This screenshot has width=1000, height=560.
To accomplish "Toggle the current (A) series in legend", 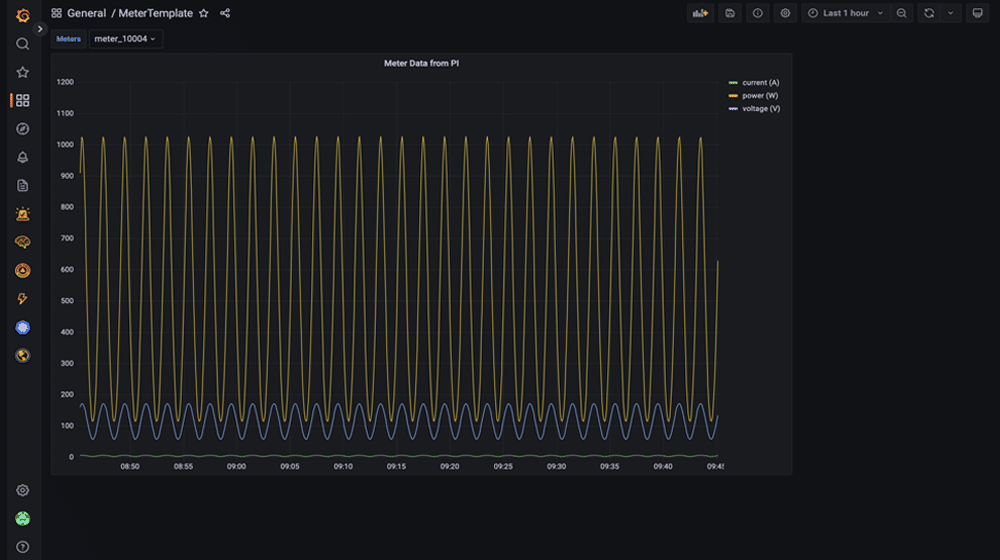I will click(759, 82).
